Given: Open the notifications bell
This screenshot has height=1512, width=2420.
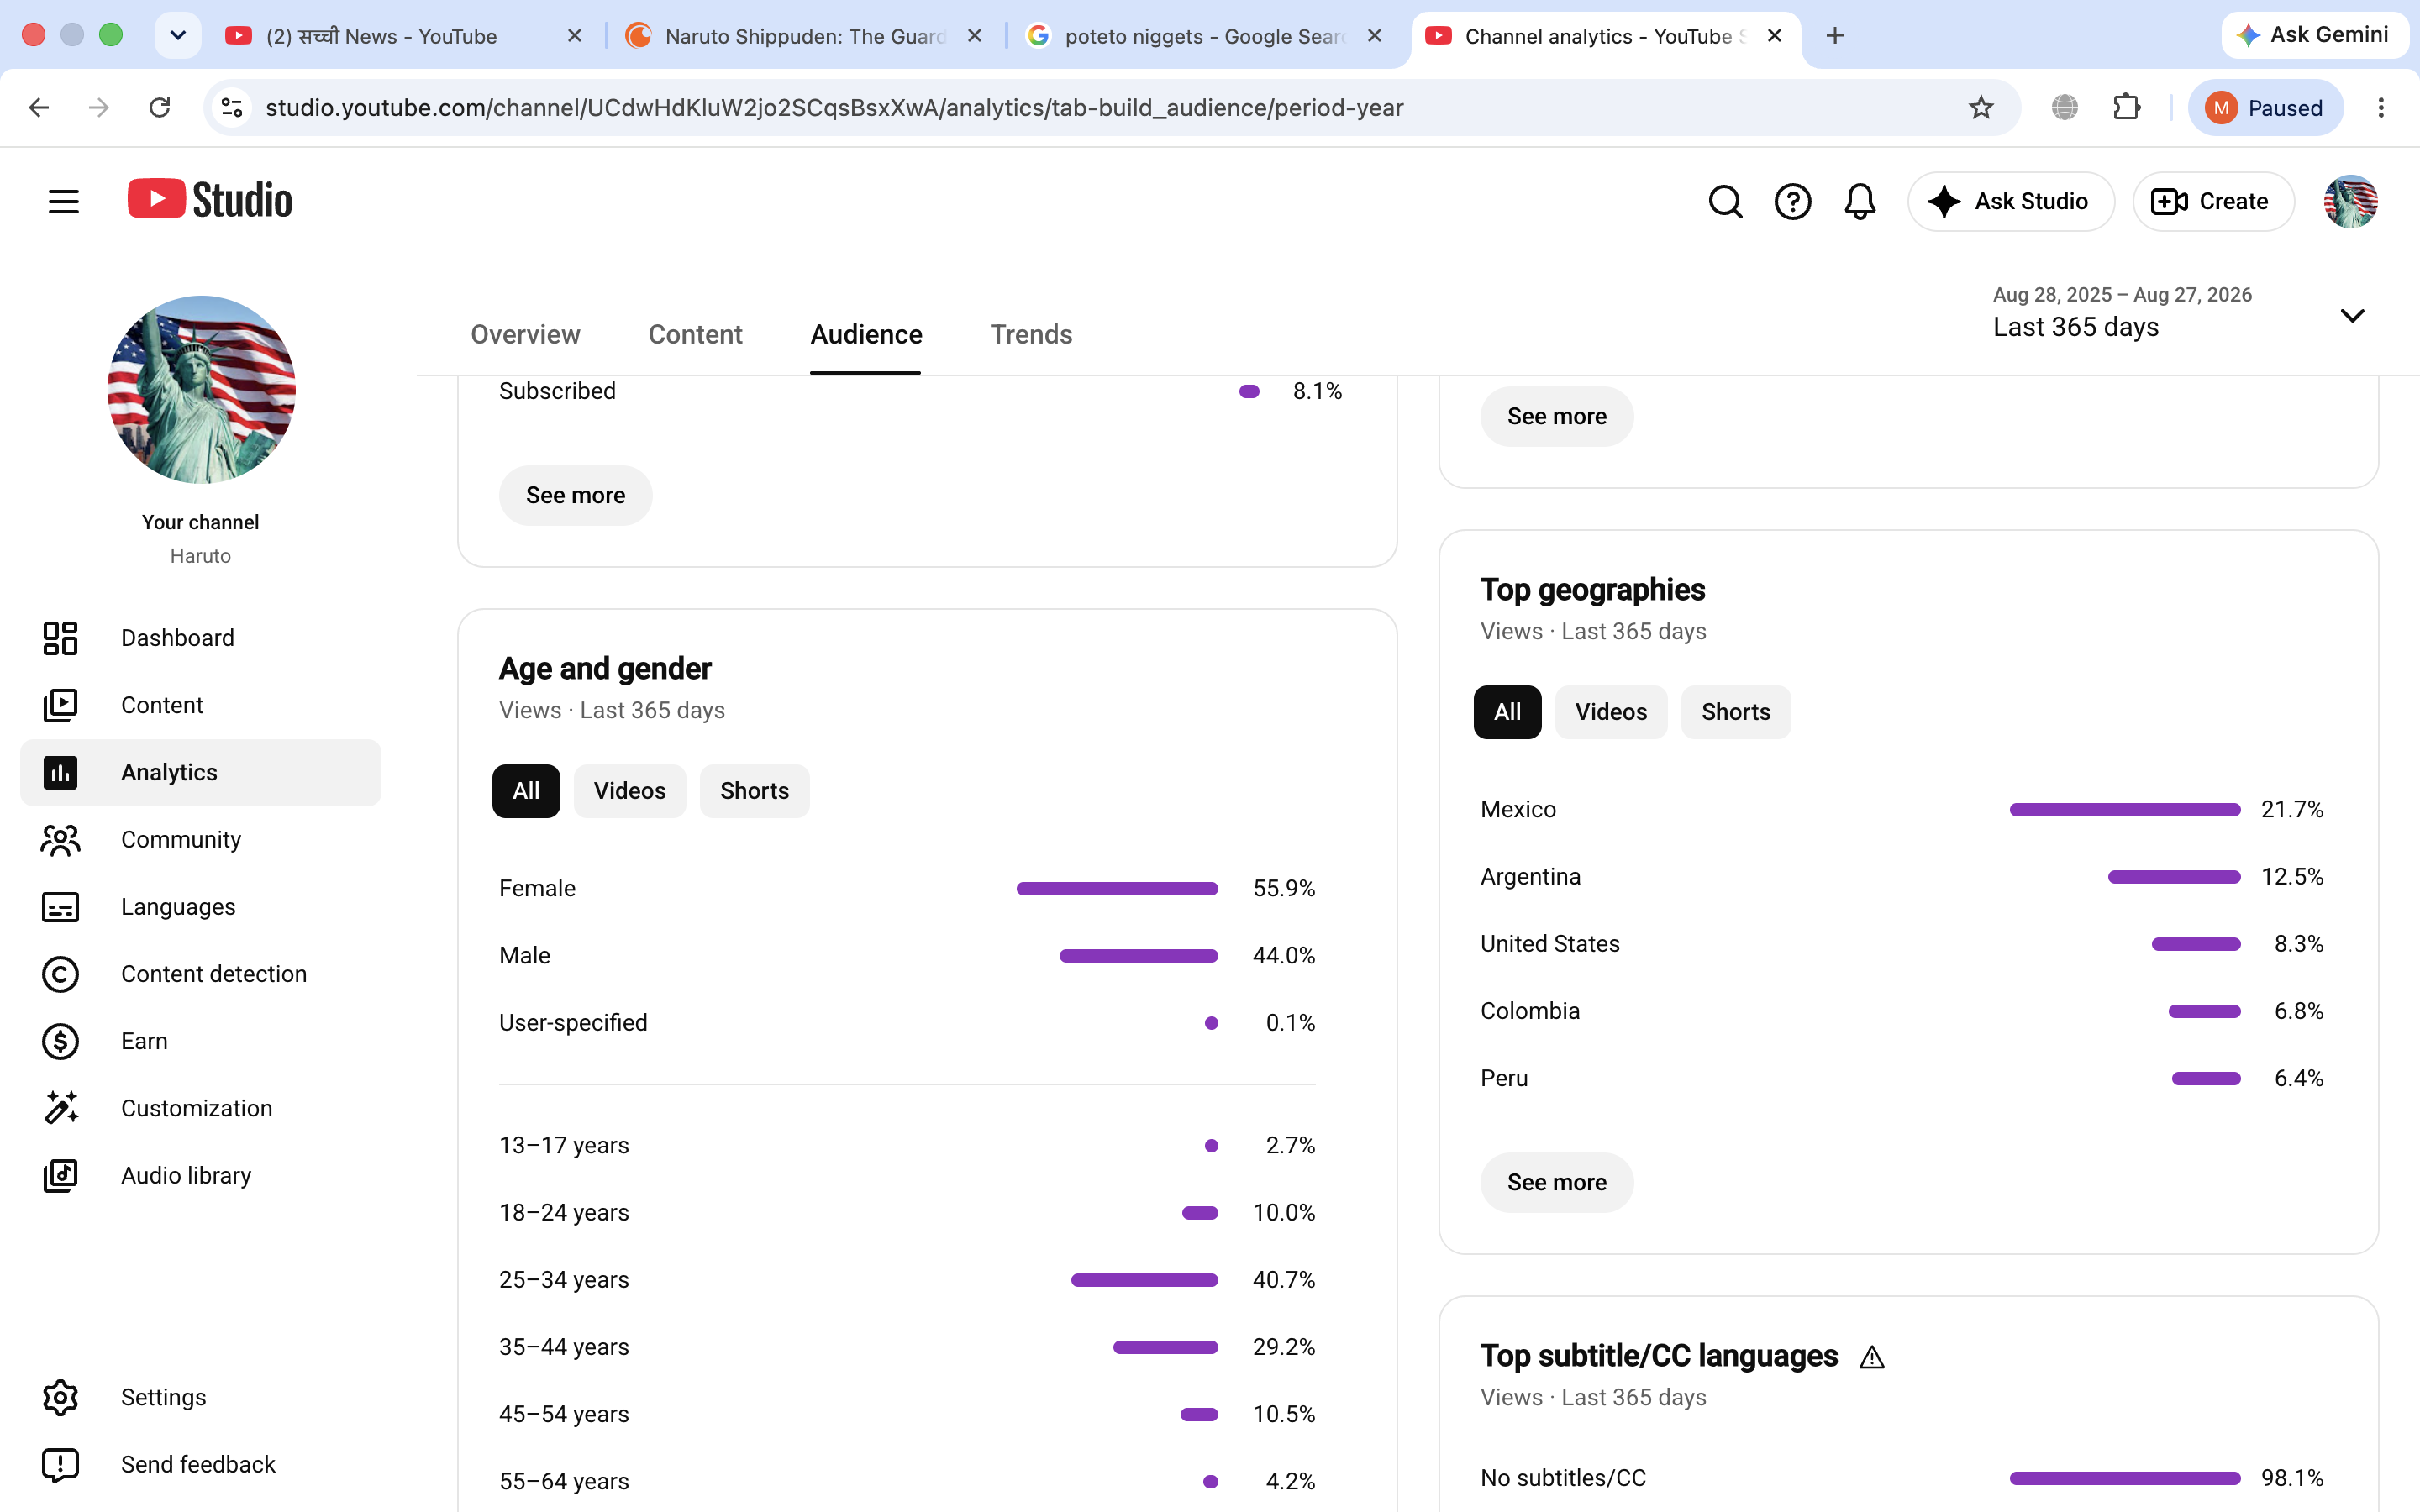Looking at the screenshot, I should [1859, 201].
